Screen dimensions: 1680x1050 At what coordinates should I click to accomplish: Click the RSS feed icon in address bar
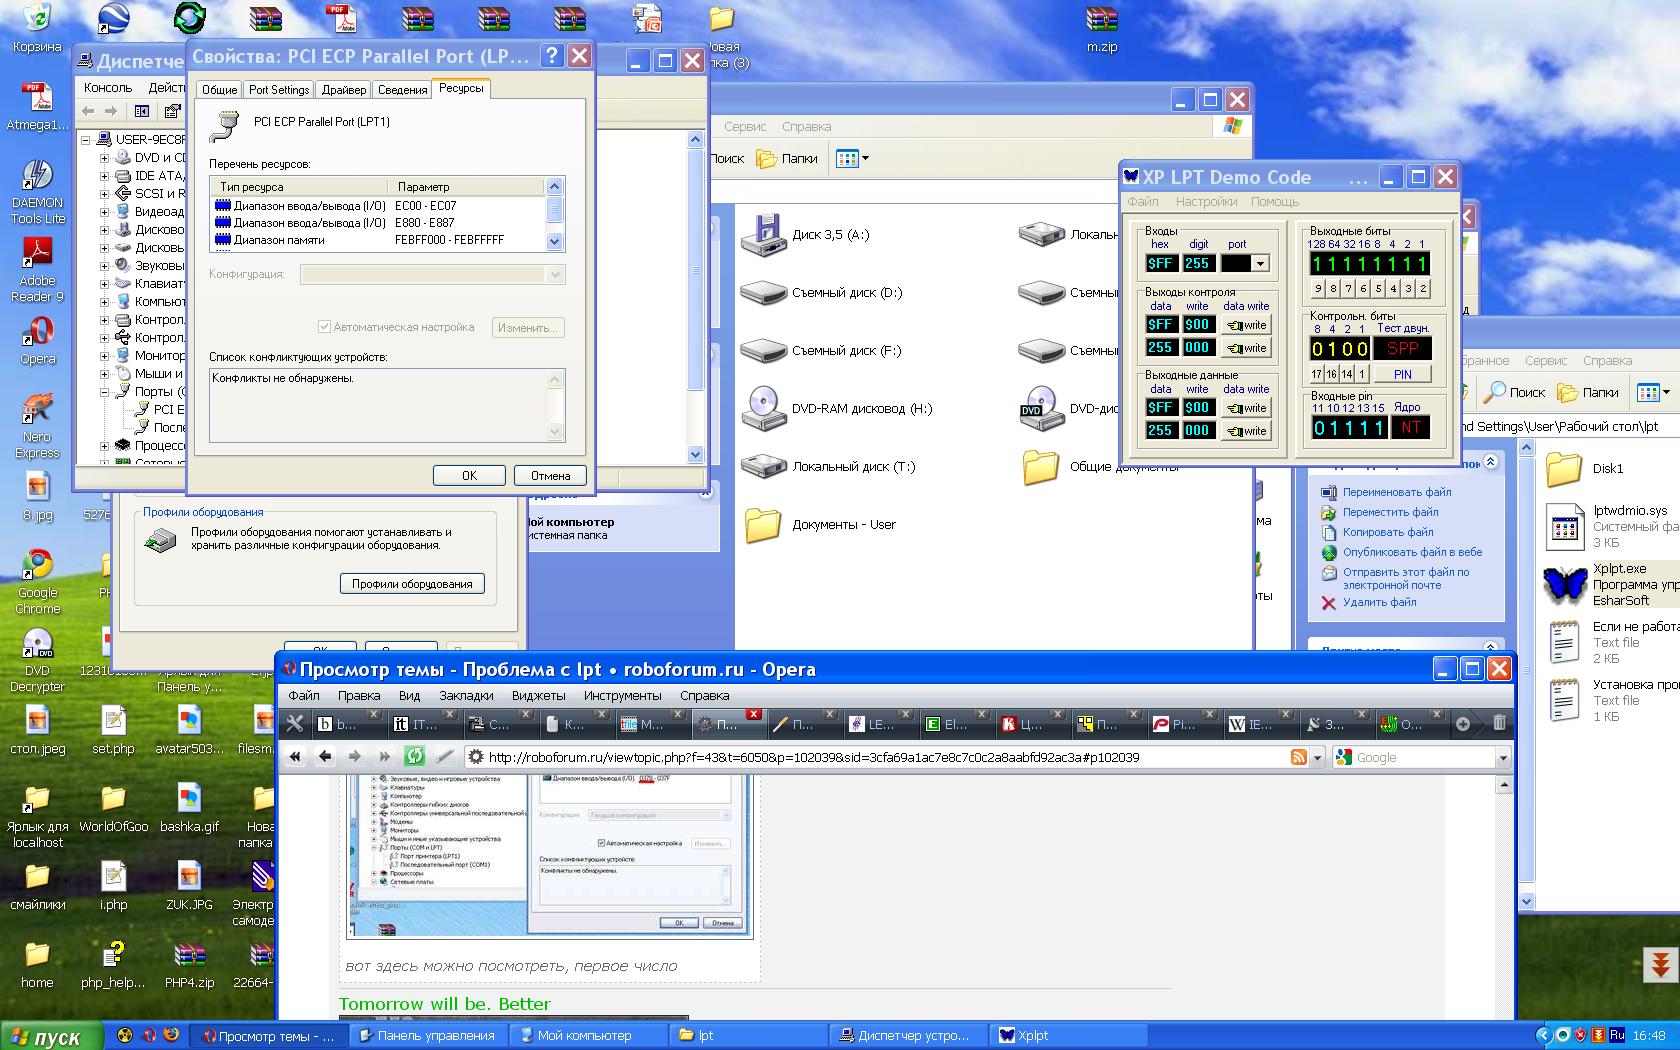point(1298,757)
